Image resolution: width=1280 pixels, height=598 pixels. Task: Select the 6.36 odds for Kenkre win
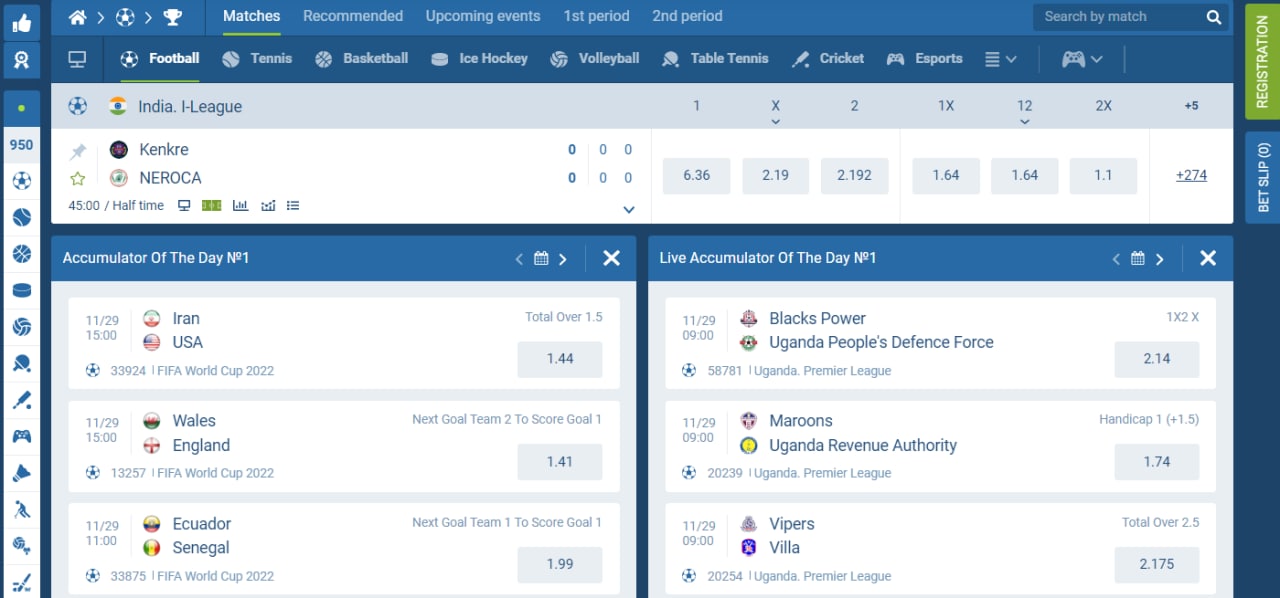697,175
